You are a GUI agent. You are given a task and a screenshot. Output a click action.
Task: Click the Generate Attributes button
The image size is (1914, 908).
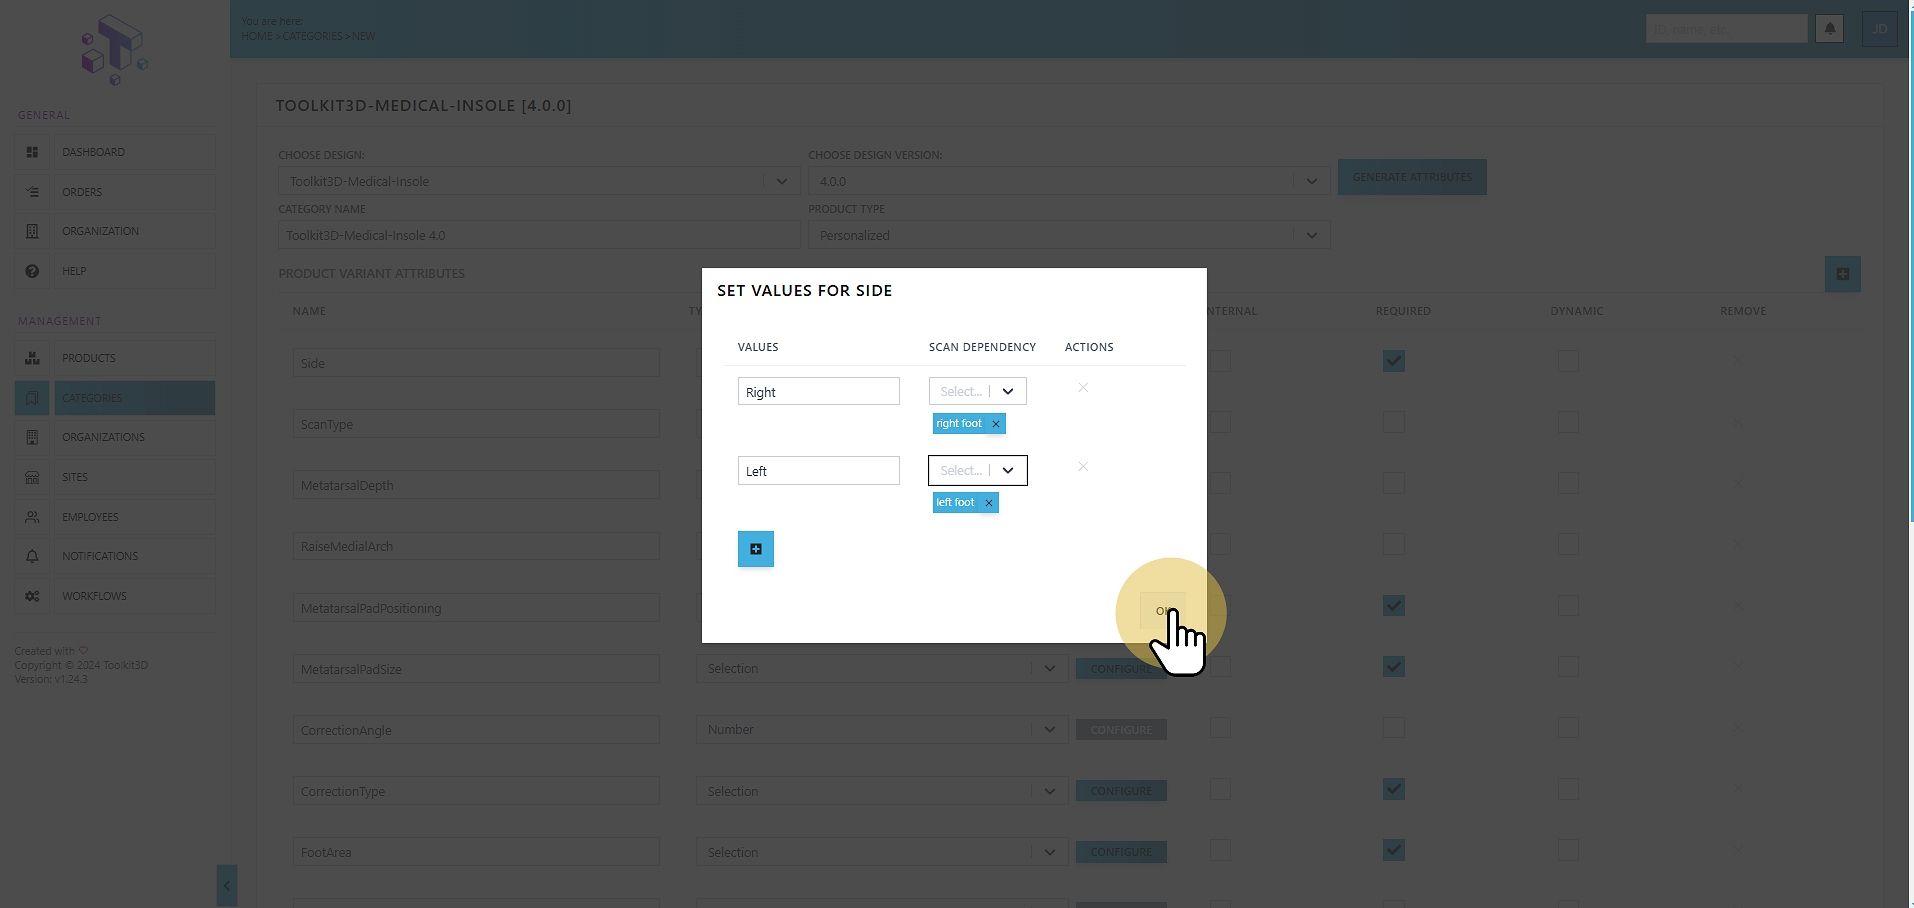click(1412, 177)
